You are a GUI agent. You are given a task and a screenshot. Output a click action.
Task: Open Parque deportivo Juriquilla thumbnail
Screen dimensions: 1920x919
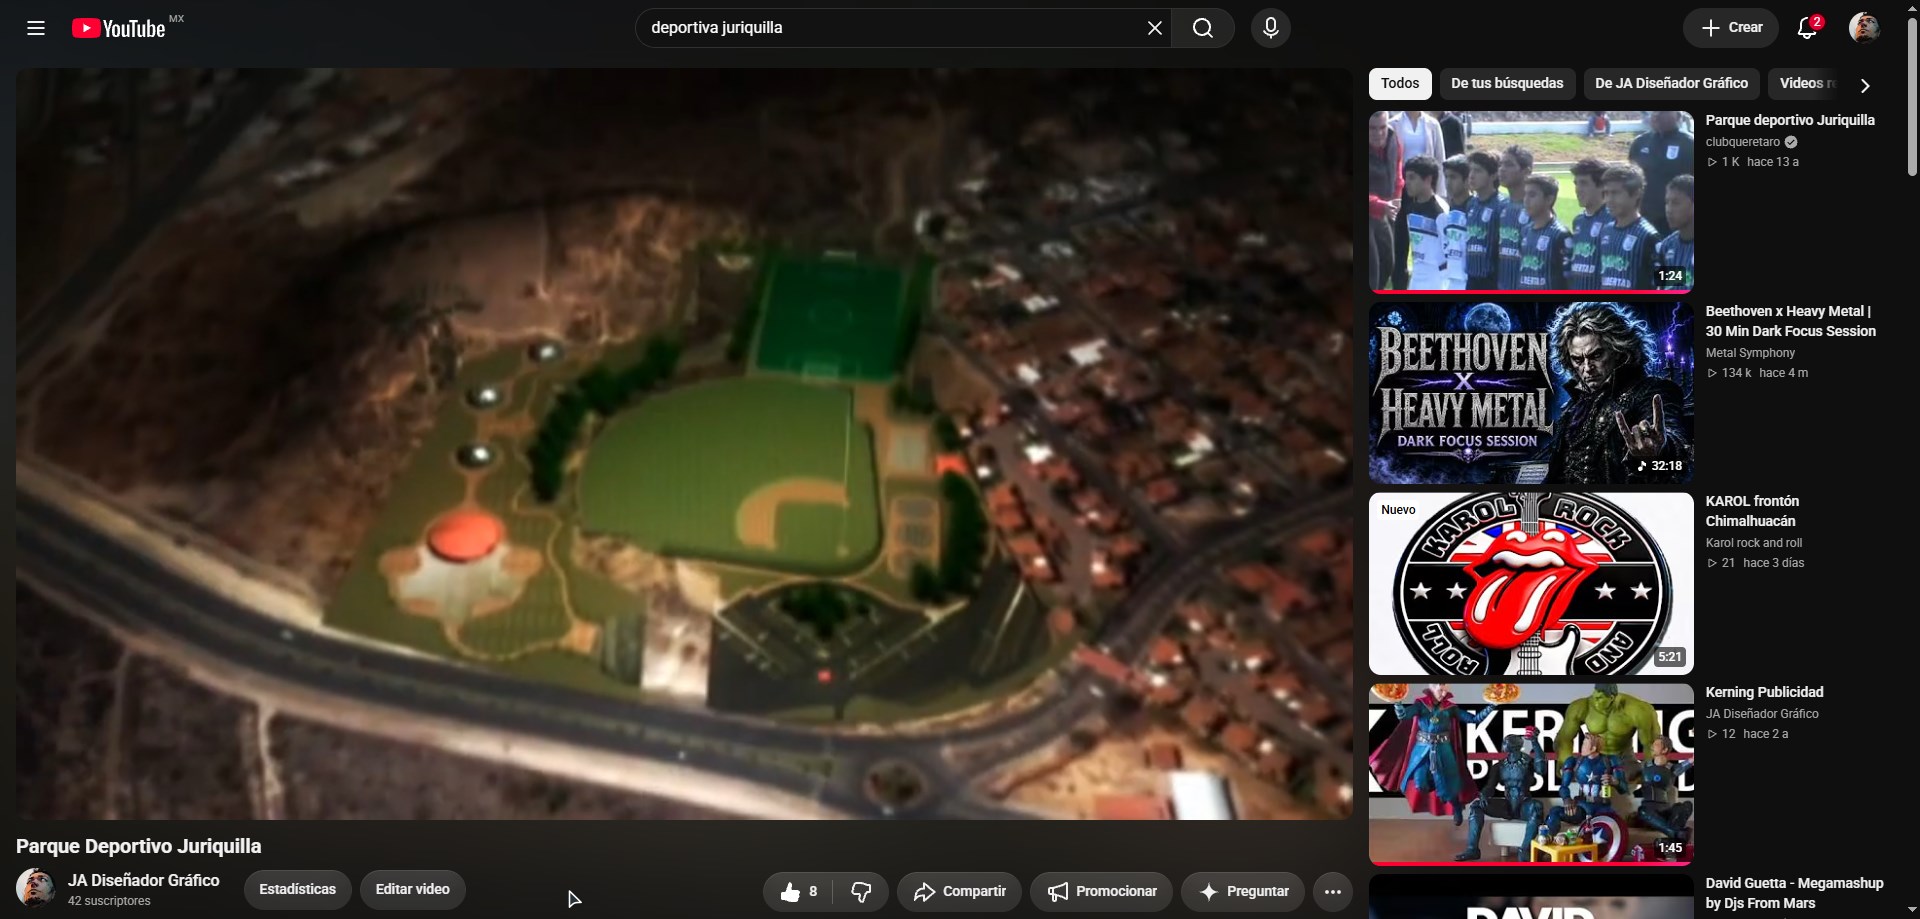click(x=1531, y=202)
